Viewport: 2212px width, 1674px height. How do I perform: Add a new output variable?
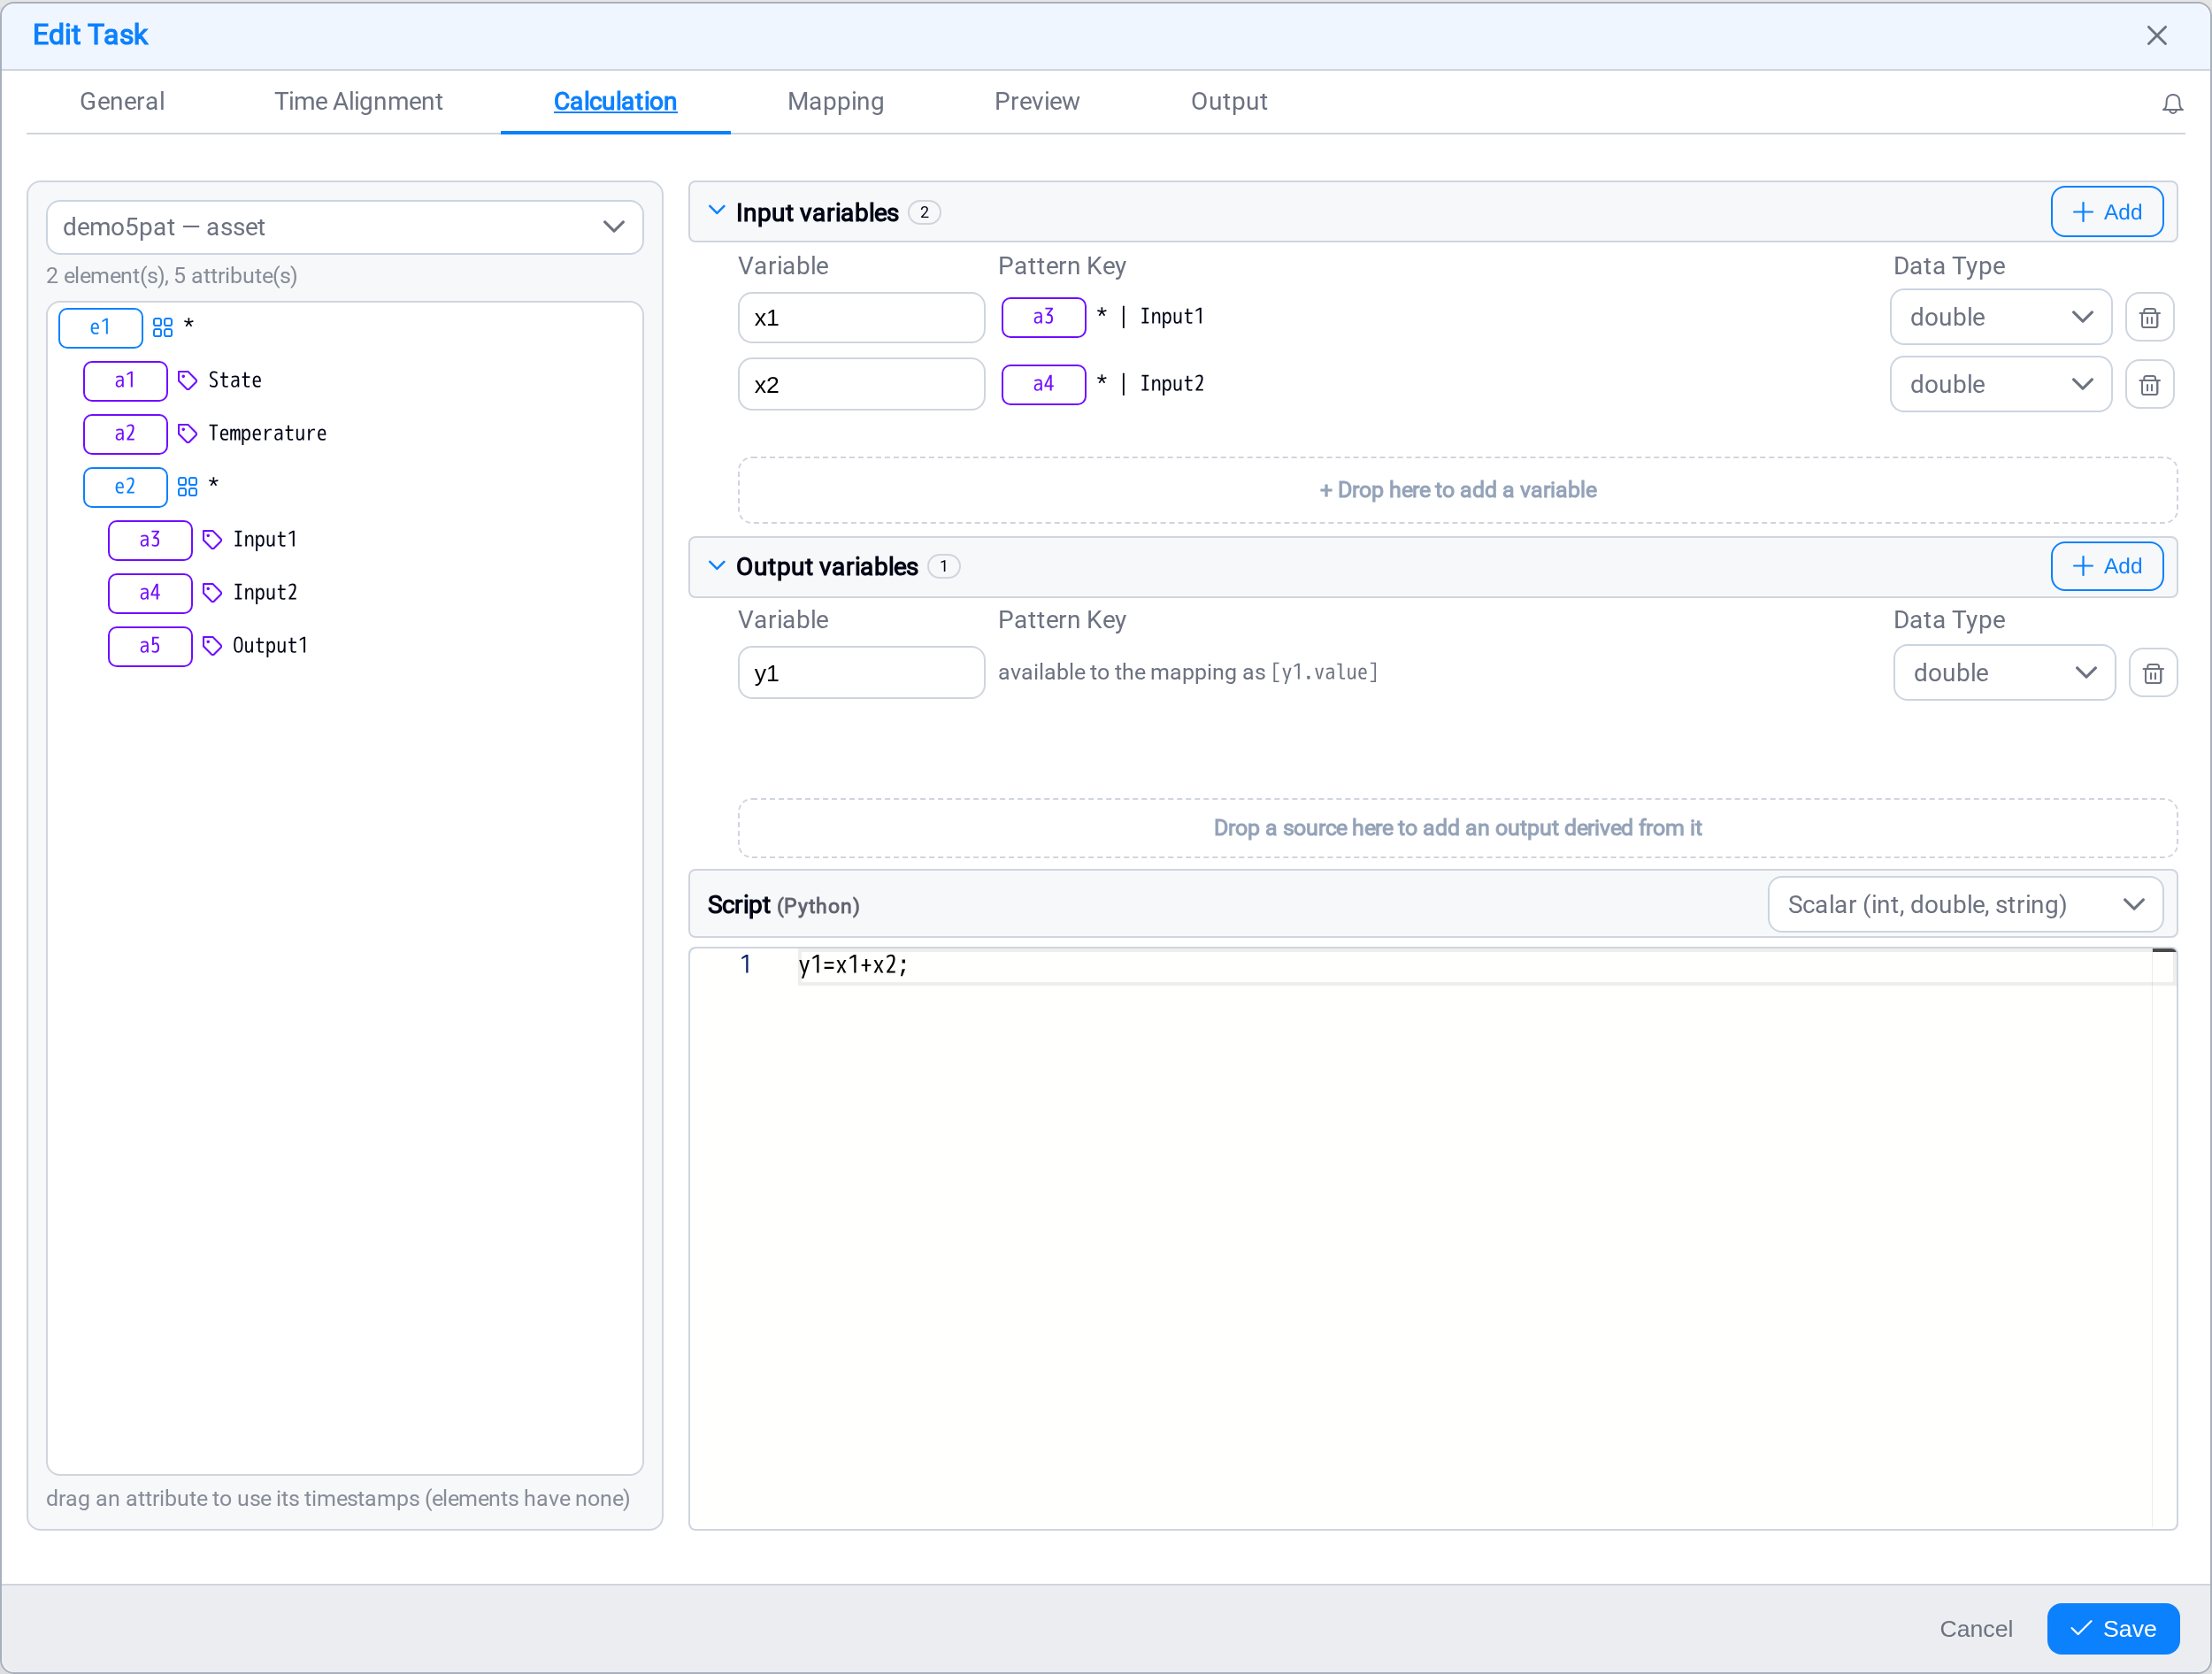click(2107, 567)
